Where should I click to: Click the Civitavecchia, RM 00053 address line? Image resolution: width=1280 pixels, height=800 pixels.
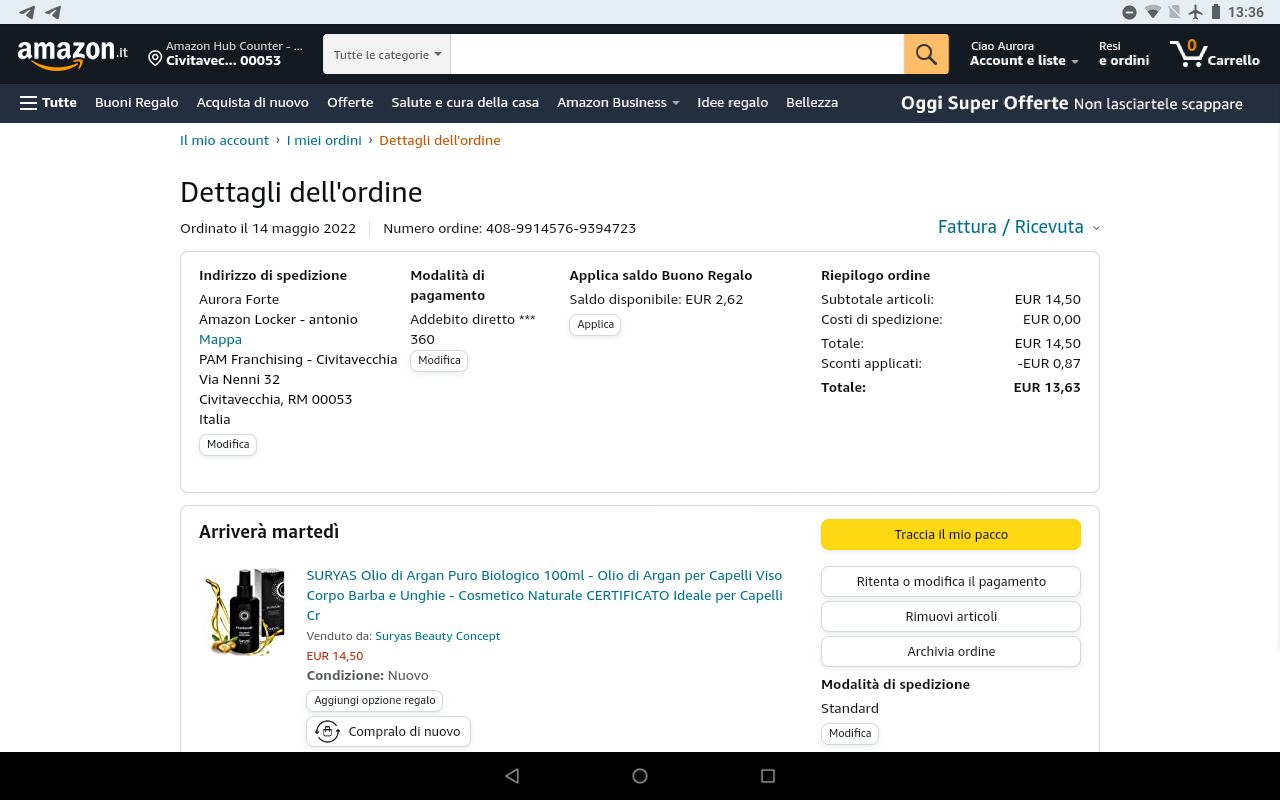tap(276, 399)
